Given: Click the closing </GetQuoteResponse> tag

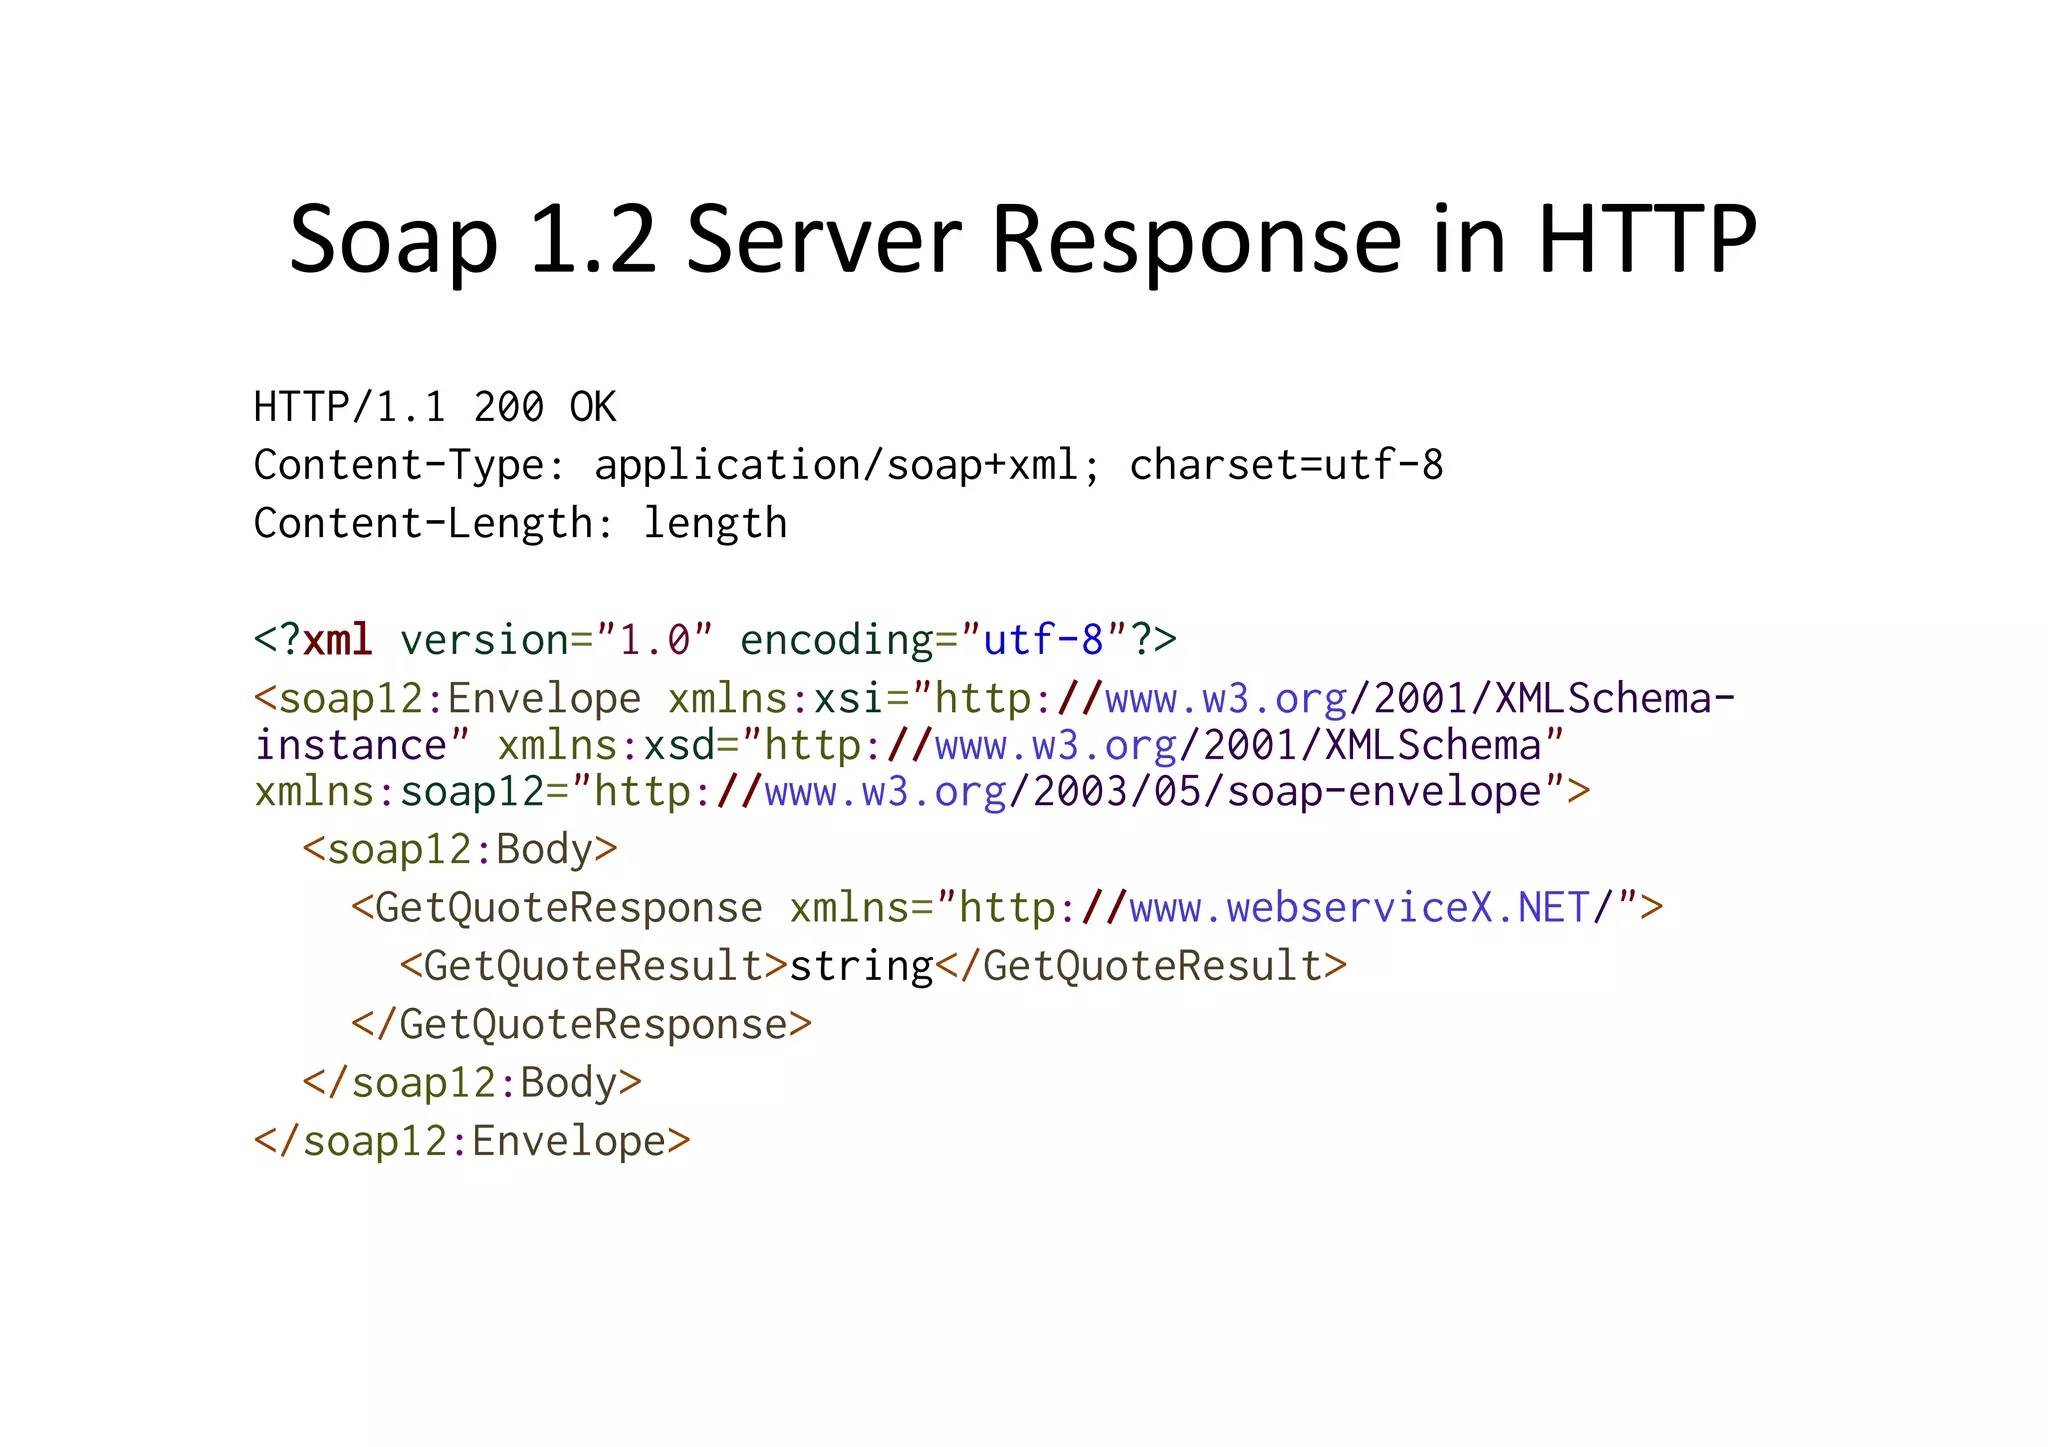Looking at the screenshot, I should click(581, 1025).
